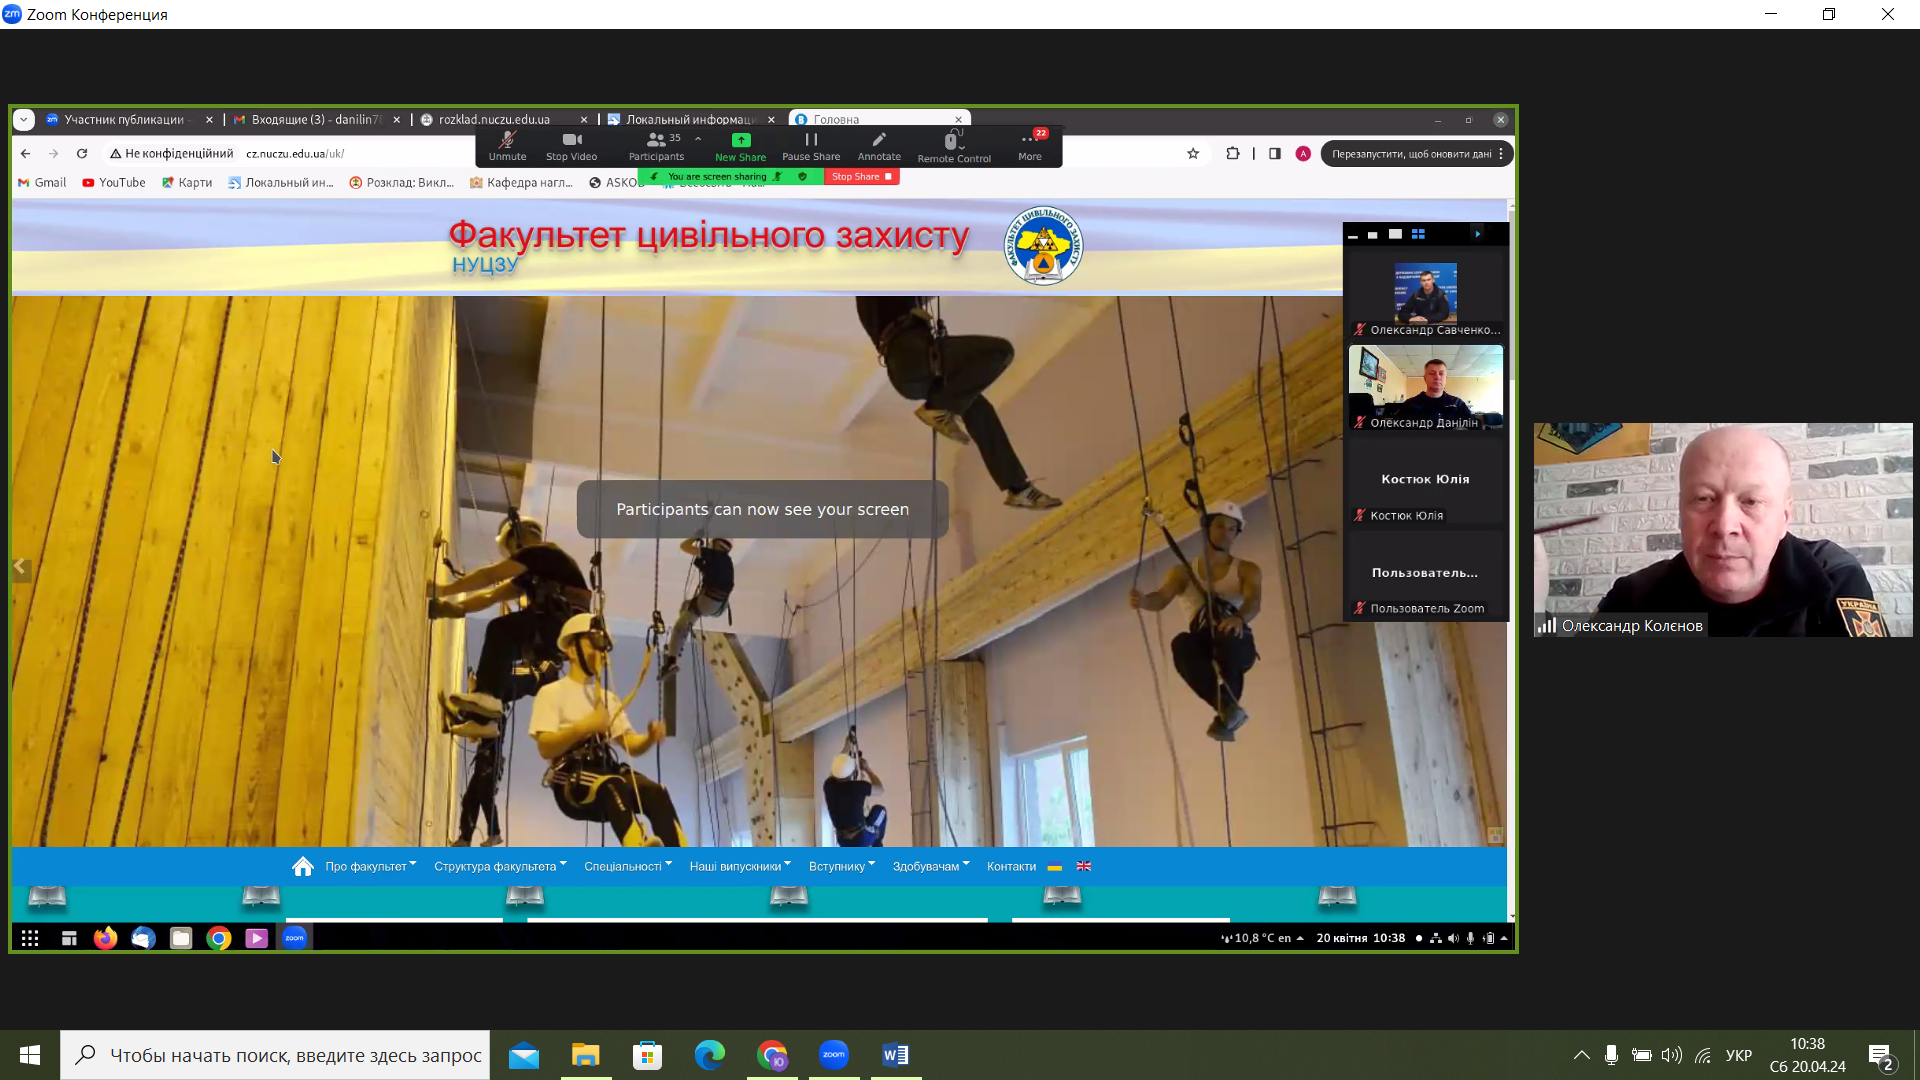The image size is (1920, 1080).
Task: Expand the caret next to Participants count
Action: (698, 139)
